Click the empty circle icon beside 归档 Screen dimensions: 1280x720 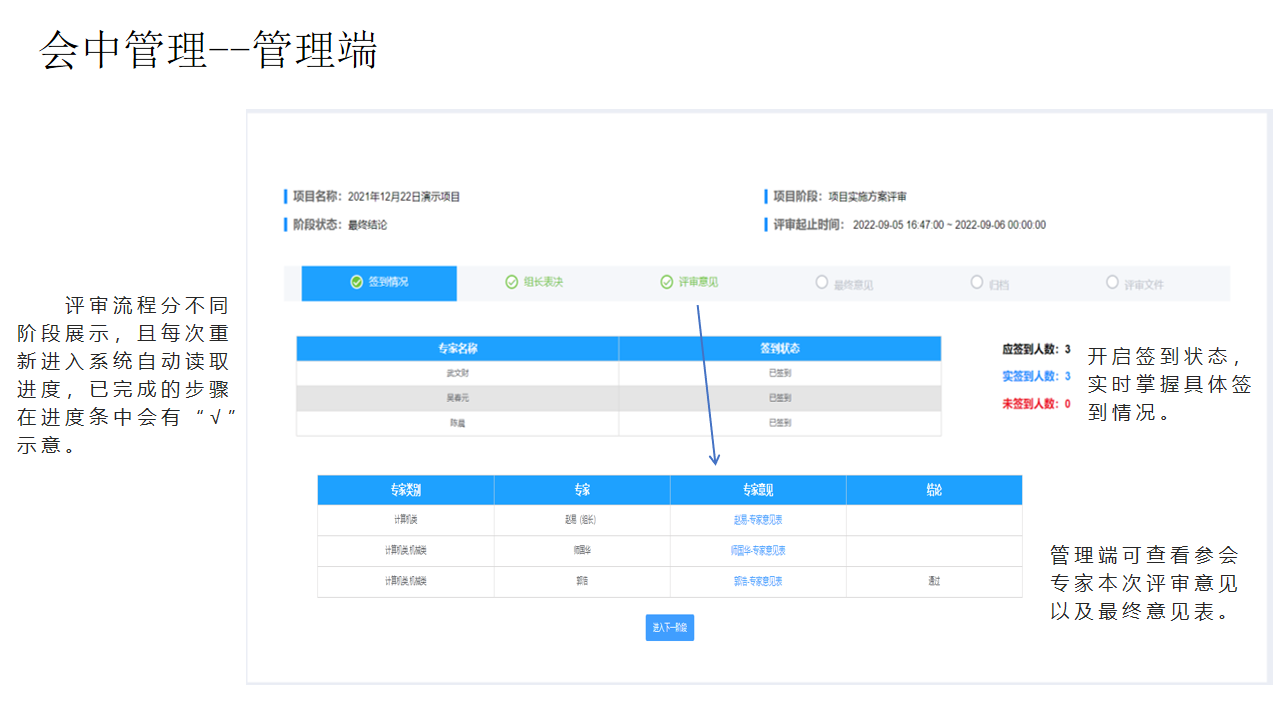[x=977, y=283]
